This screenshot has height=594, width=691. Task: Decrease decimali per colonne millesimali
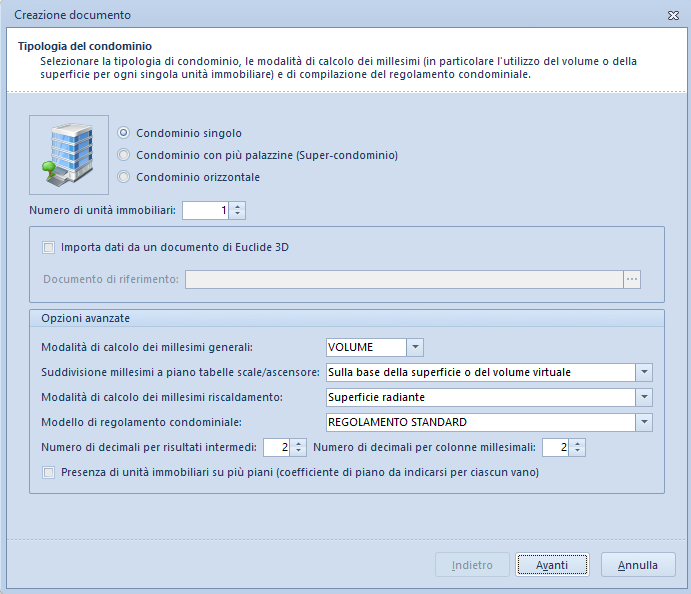577,451
